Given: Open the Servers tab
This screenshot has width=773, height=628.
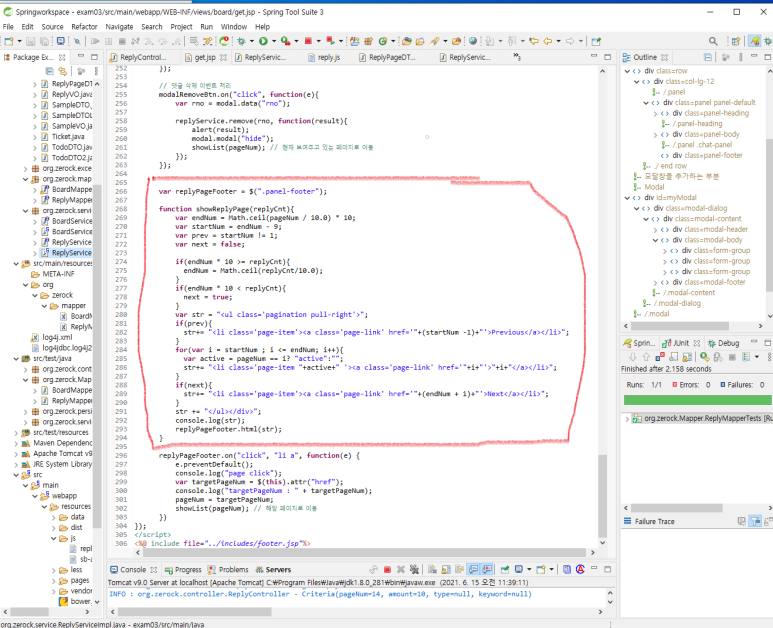Looking at the screenshot, I should click(x=274, y=569).
